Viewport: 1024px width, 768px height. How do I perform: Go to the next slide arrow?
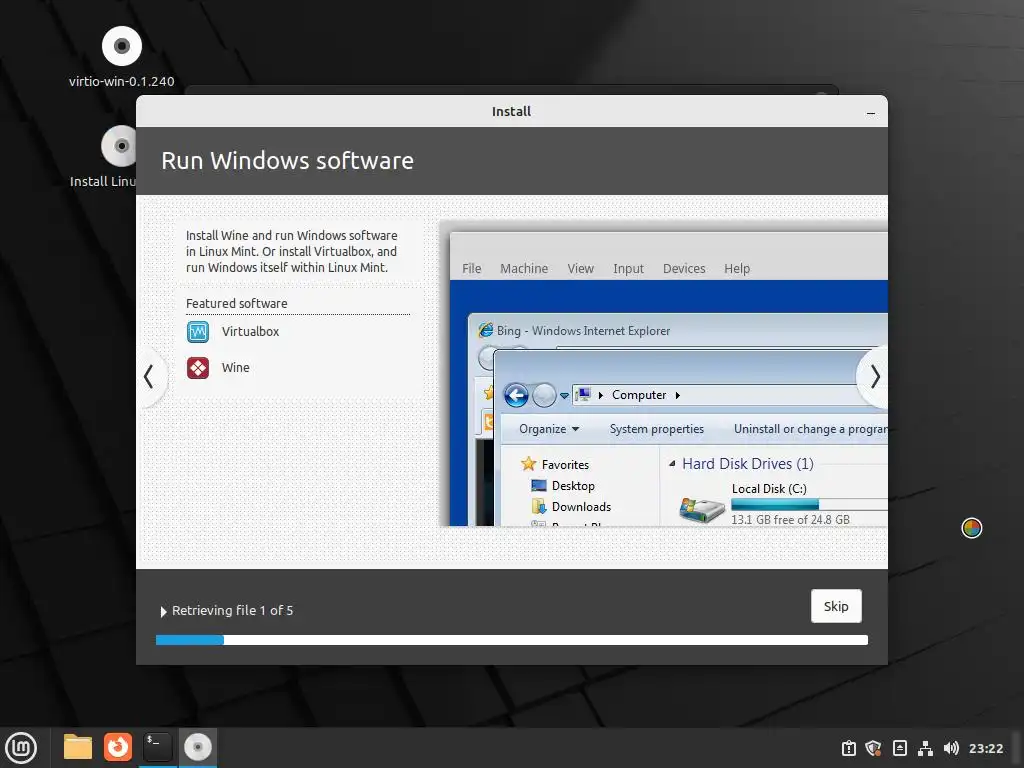pos(875,377)
